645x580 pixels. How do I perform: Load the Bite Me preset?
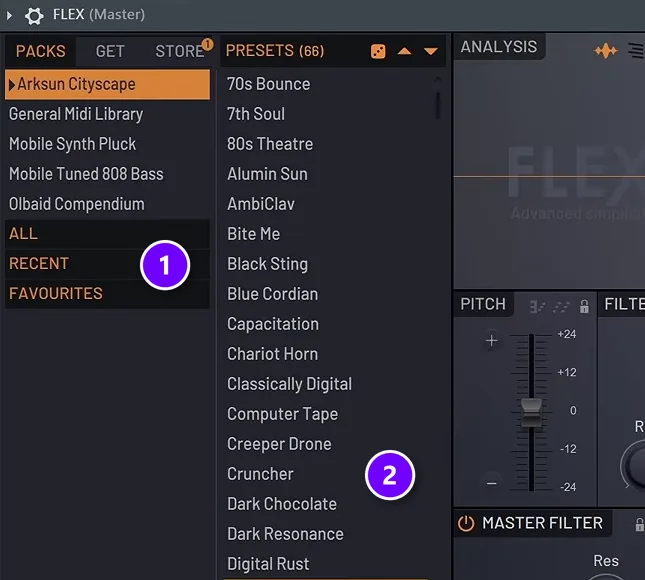[x=253, y=234]
